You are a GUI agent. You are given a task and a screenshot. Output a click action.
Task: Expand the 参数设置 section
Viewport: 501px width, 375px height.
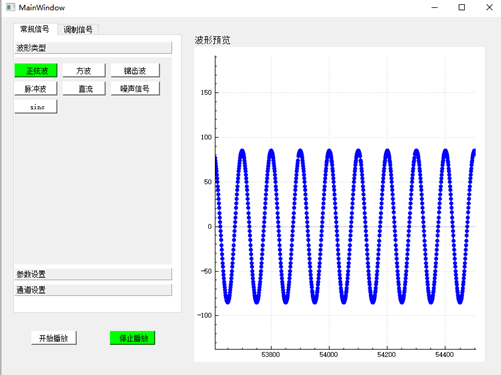tap(93, 274)
